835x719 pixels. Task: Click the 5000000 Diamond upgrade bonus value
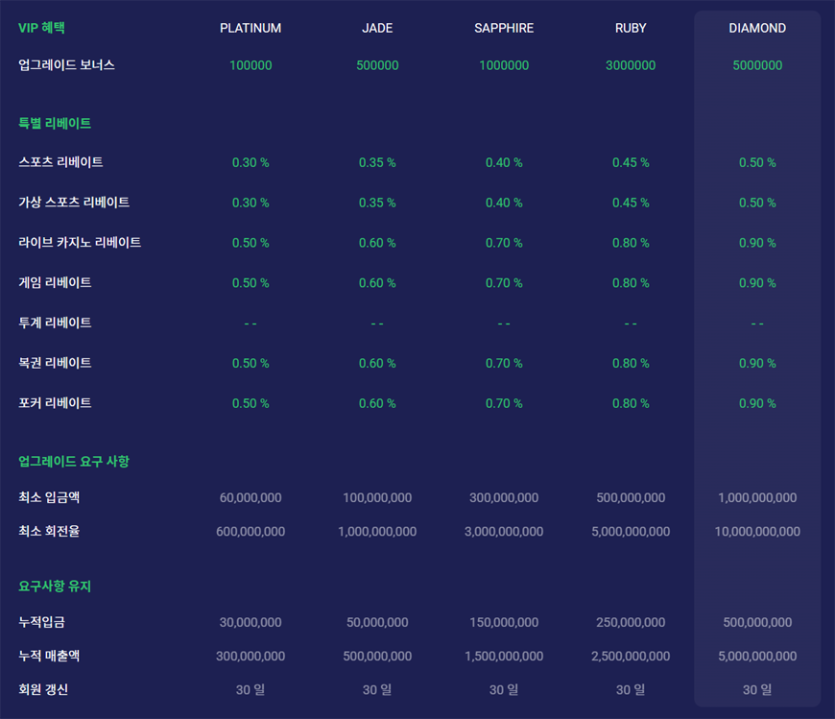click(x=757, y=65)
